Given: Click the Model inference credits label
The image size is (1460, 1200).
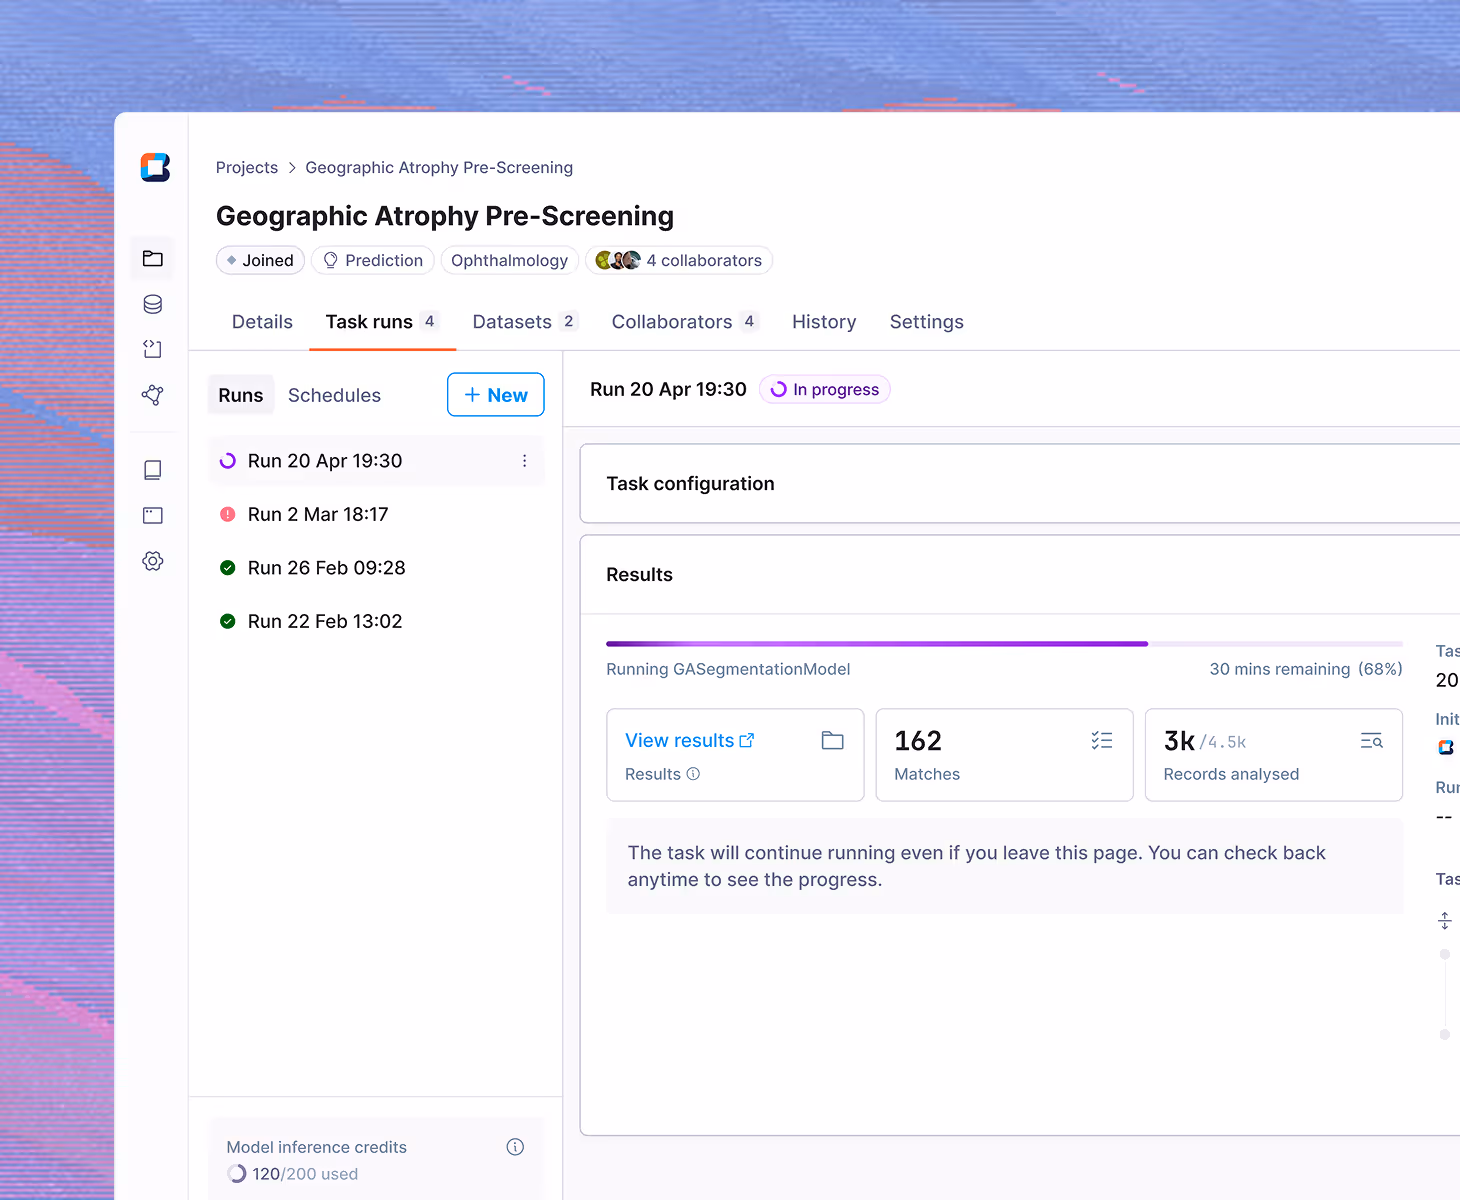Looking at the screenshot, I should coord(316,1147).
